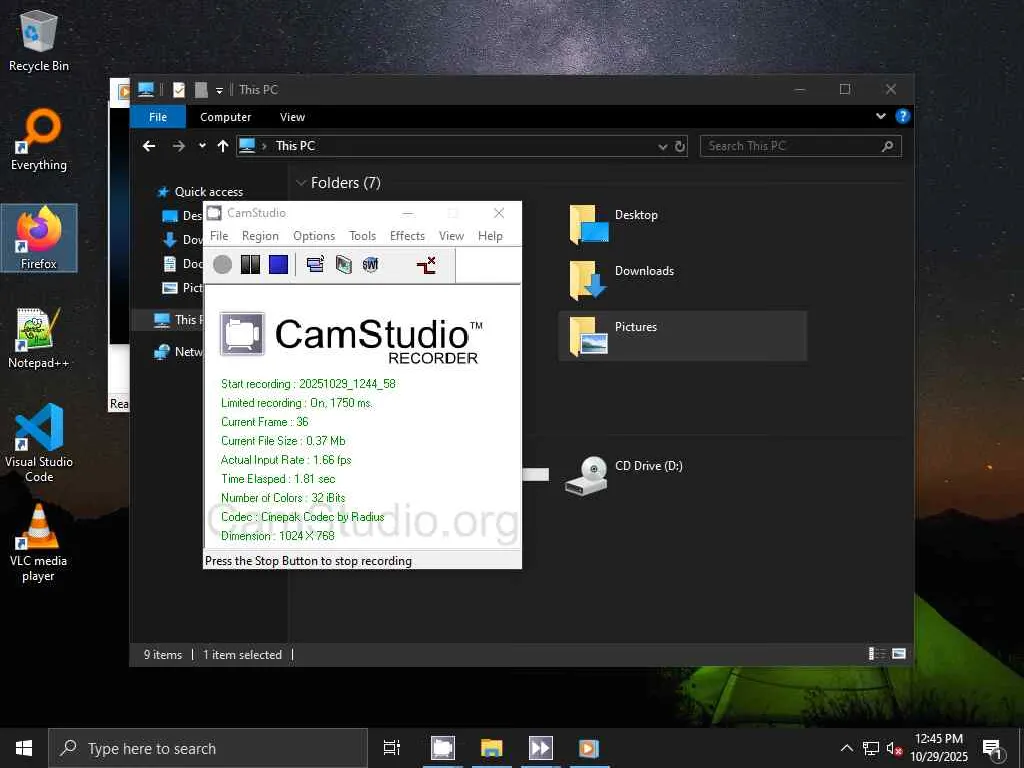Viewport: 1024px width, 768px height.
Task: Refresh the This PC view
Action: tap(680, 146)
